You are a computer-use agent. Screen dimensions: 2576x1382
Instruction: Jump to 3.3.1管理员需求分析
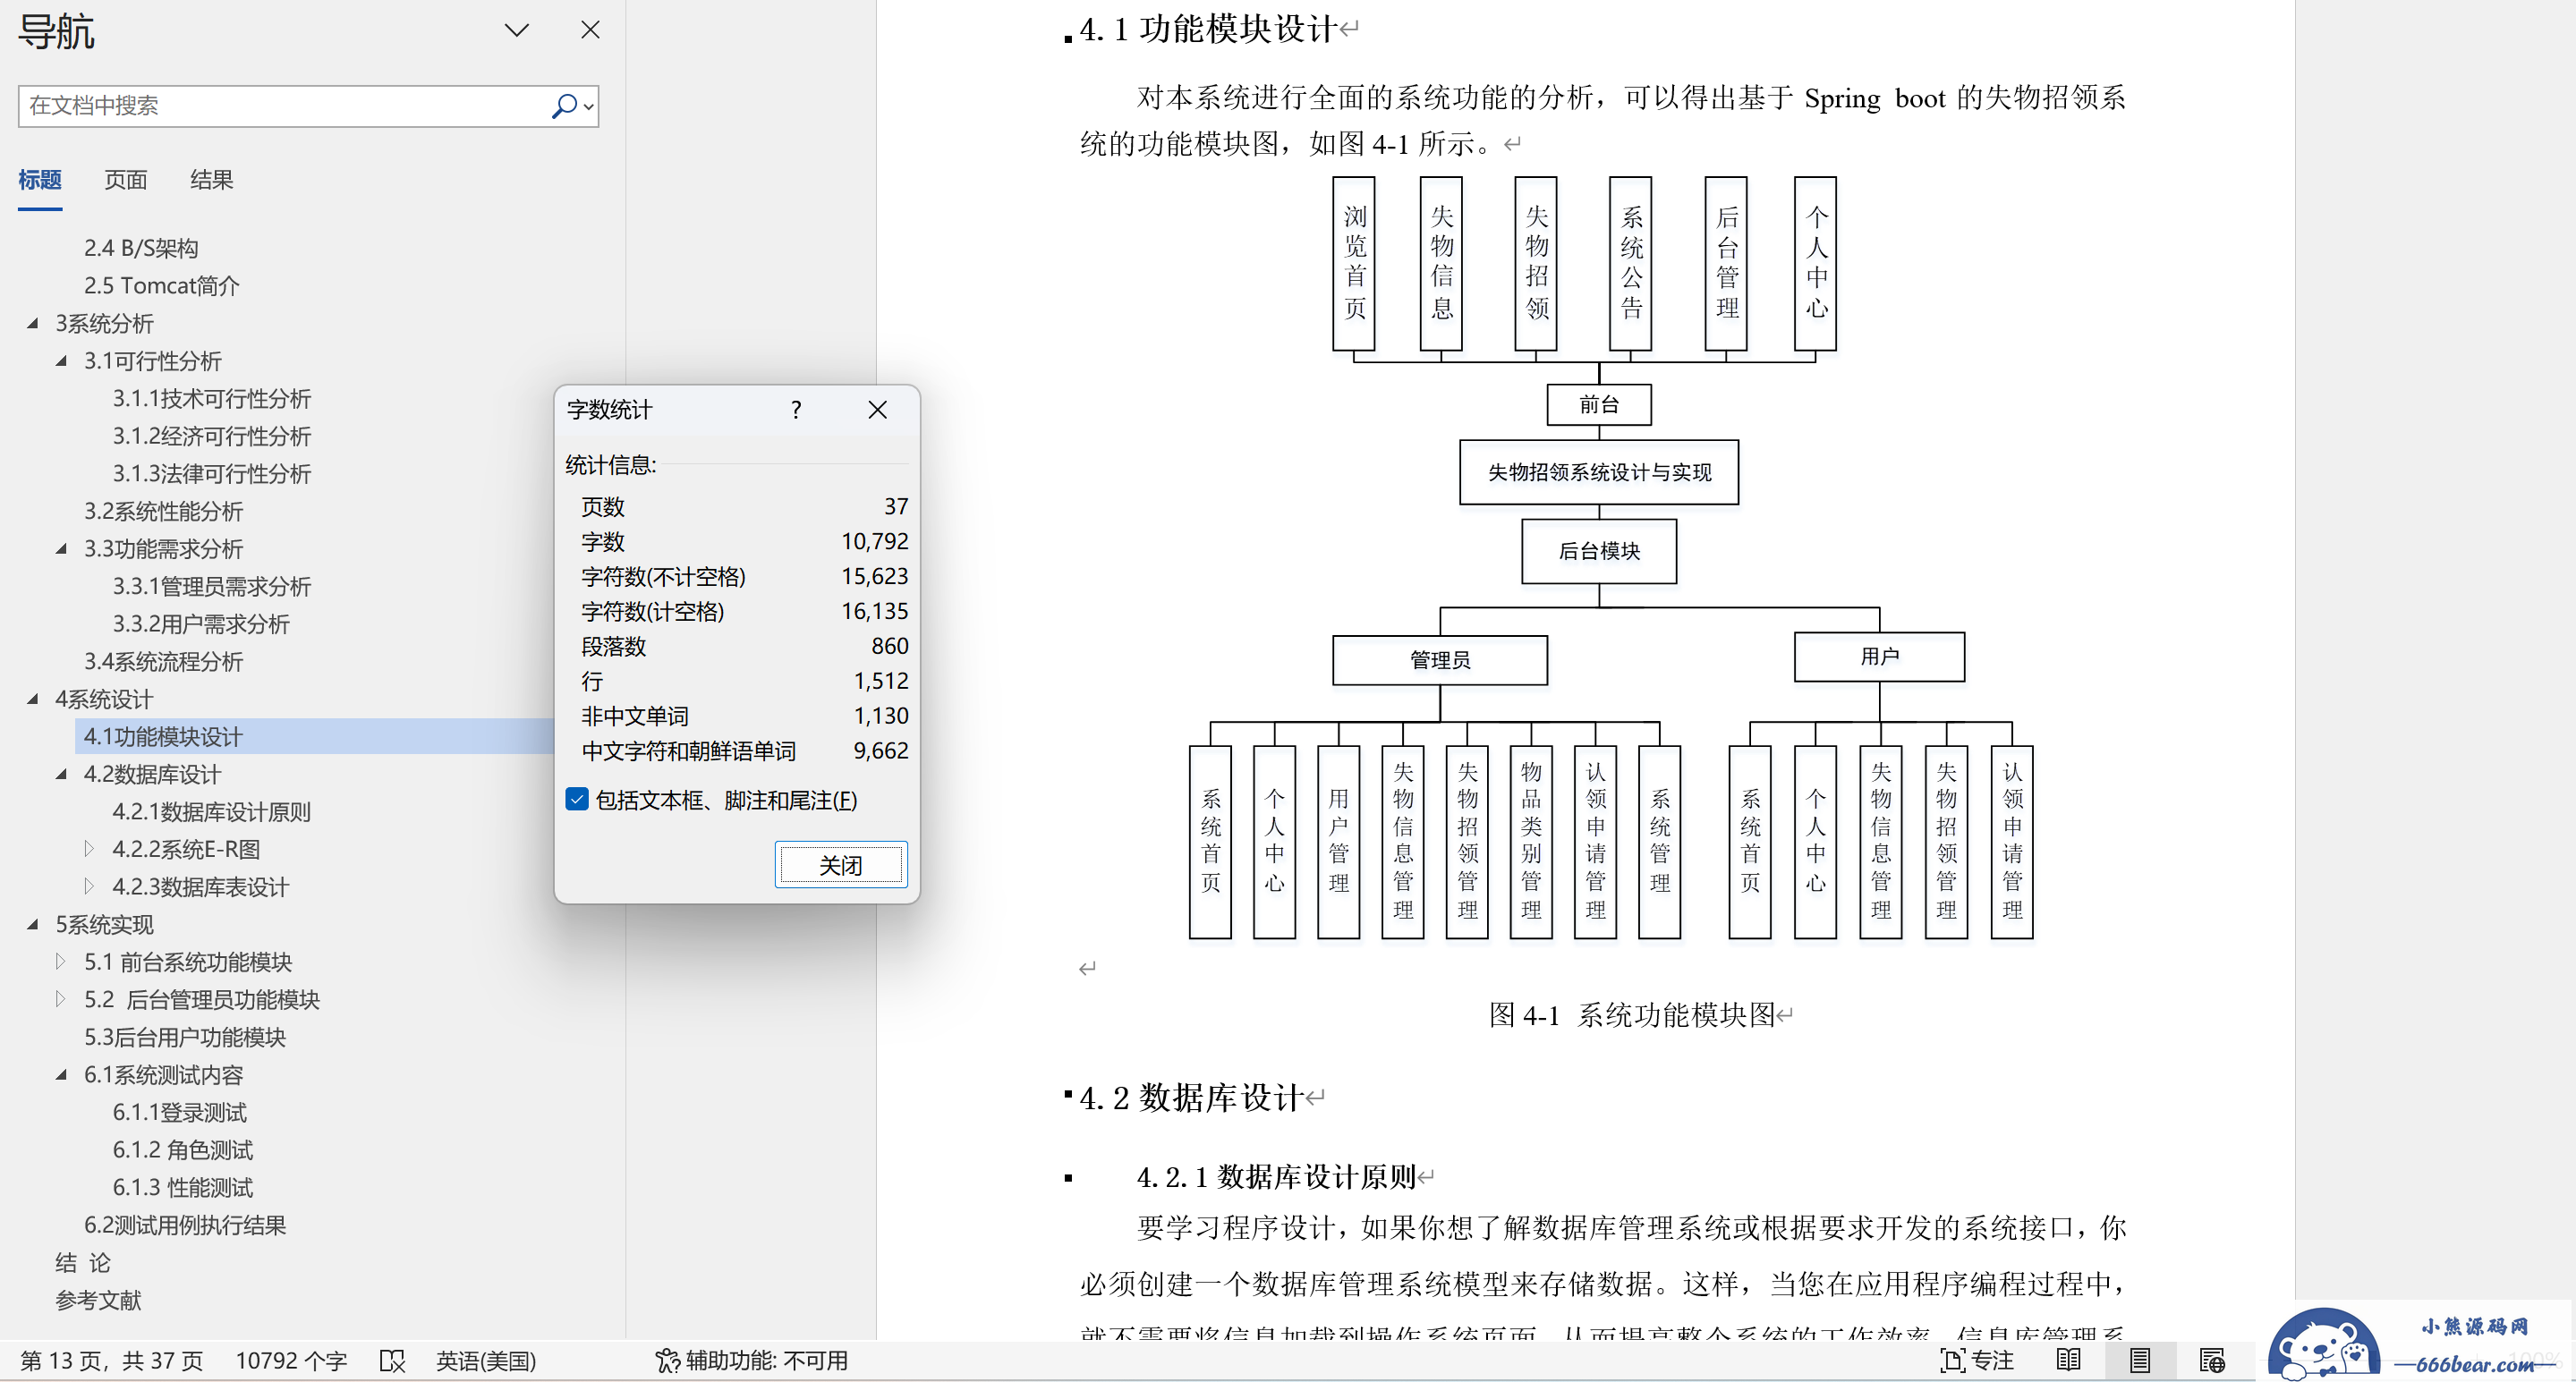212,586
